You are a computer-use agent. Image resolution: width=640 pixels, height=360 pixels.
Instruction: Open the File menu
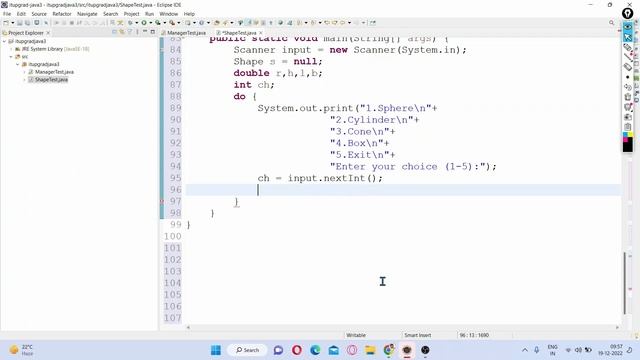point(7,14)
